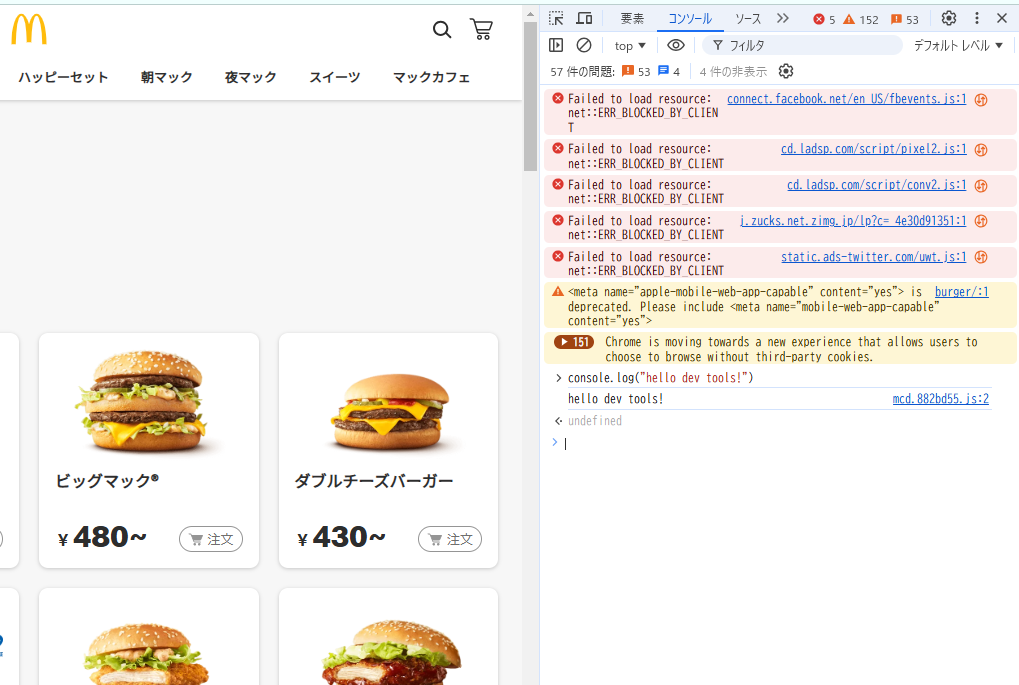Focus the フィルタ filter input field
Viewport: 1019px width, 685px height.
coord(803,45)
